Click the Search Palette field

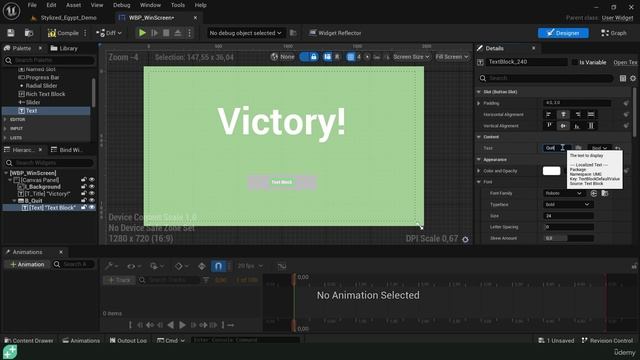(49, 60)
